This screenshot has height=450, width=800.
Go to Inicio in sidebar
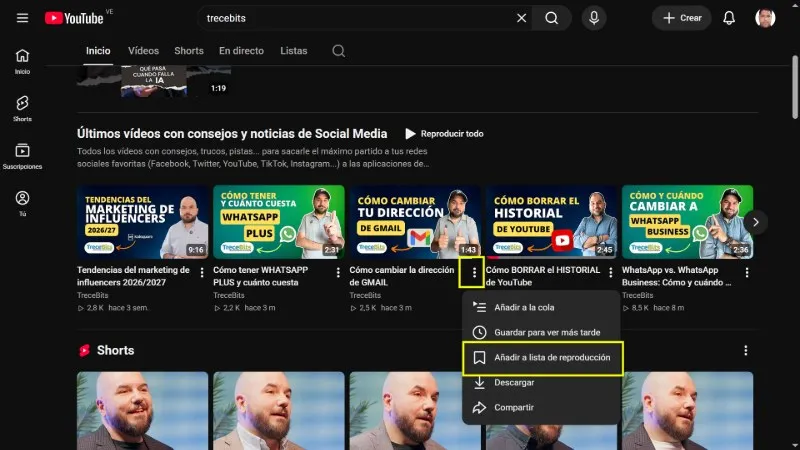coord(22,61)
